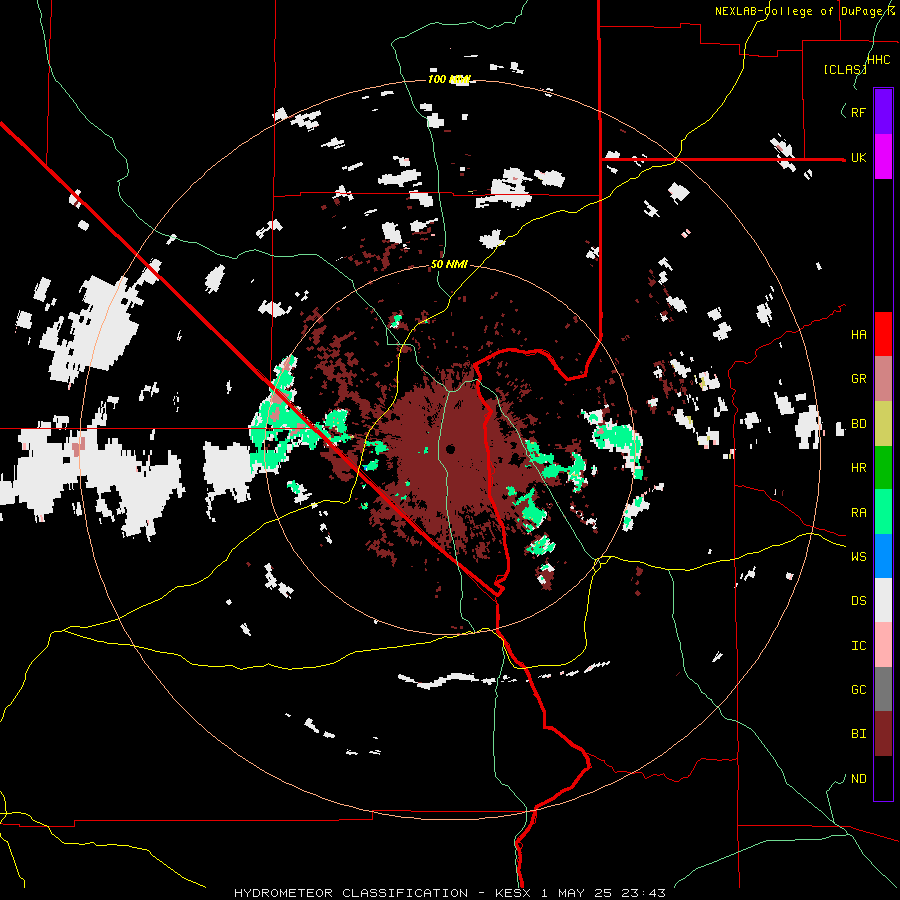Click the 100 NMI range ring label
This screenshot has width=900, height=900.
449,79
